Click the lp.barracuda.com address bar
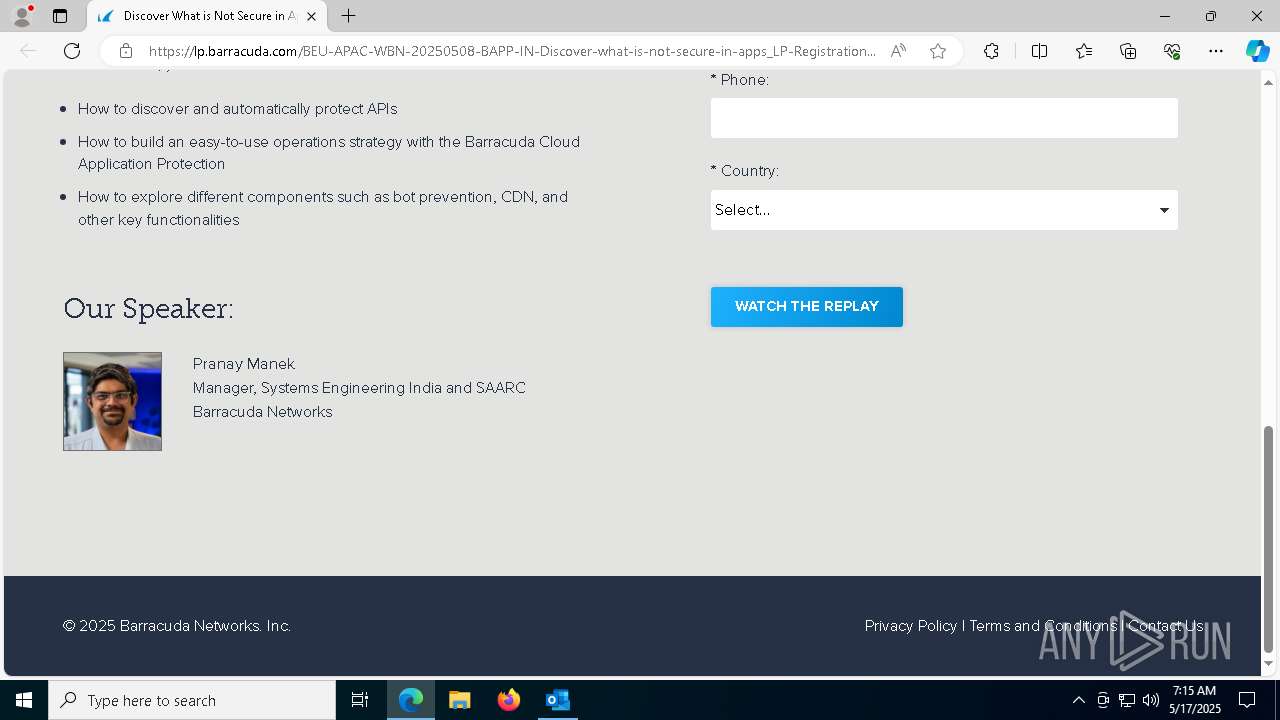The height and width of the screenshot is (720, 1280). point(510,51)
